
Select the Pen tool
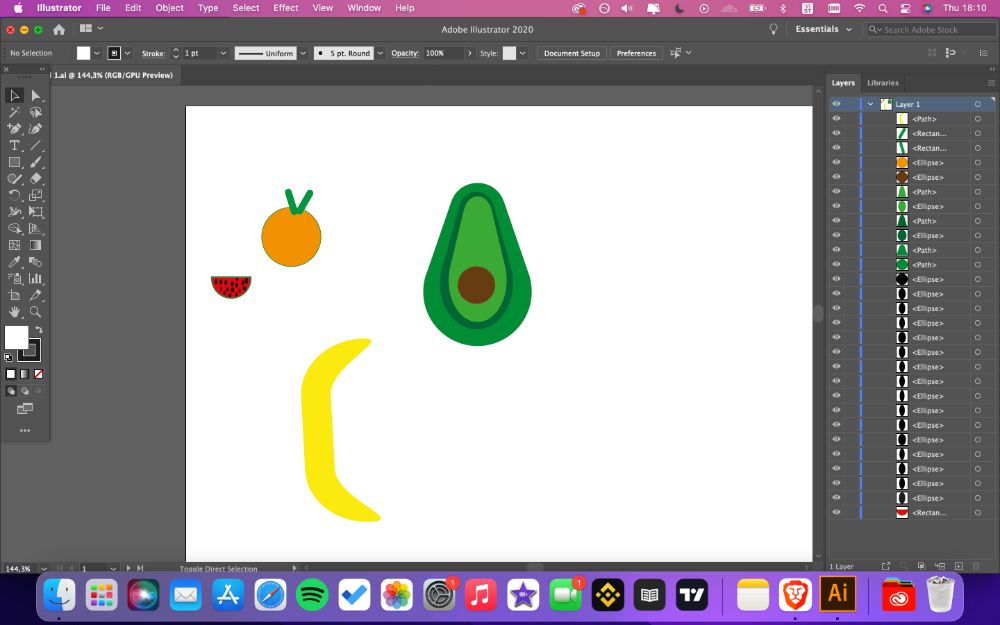tap(14, 129)
